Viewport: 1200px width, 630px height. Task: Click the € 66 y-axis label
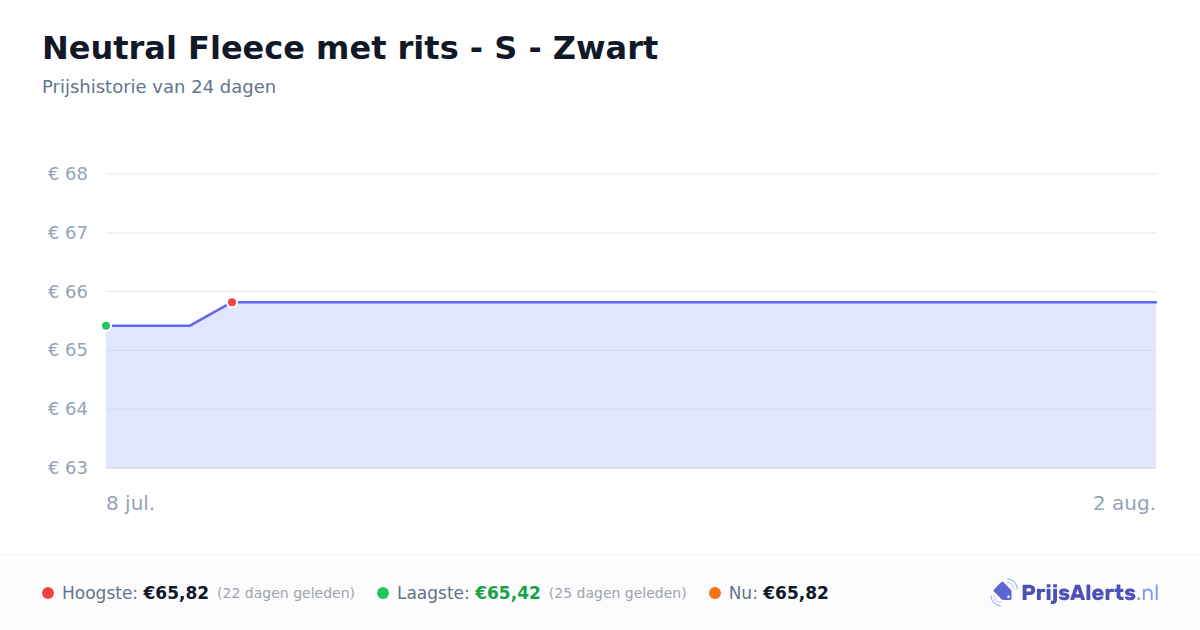[x=68, y=292]
